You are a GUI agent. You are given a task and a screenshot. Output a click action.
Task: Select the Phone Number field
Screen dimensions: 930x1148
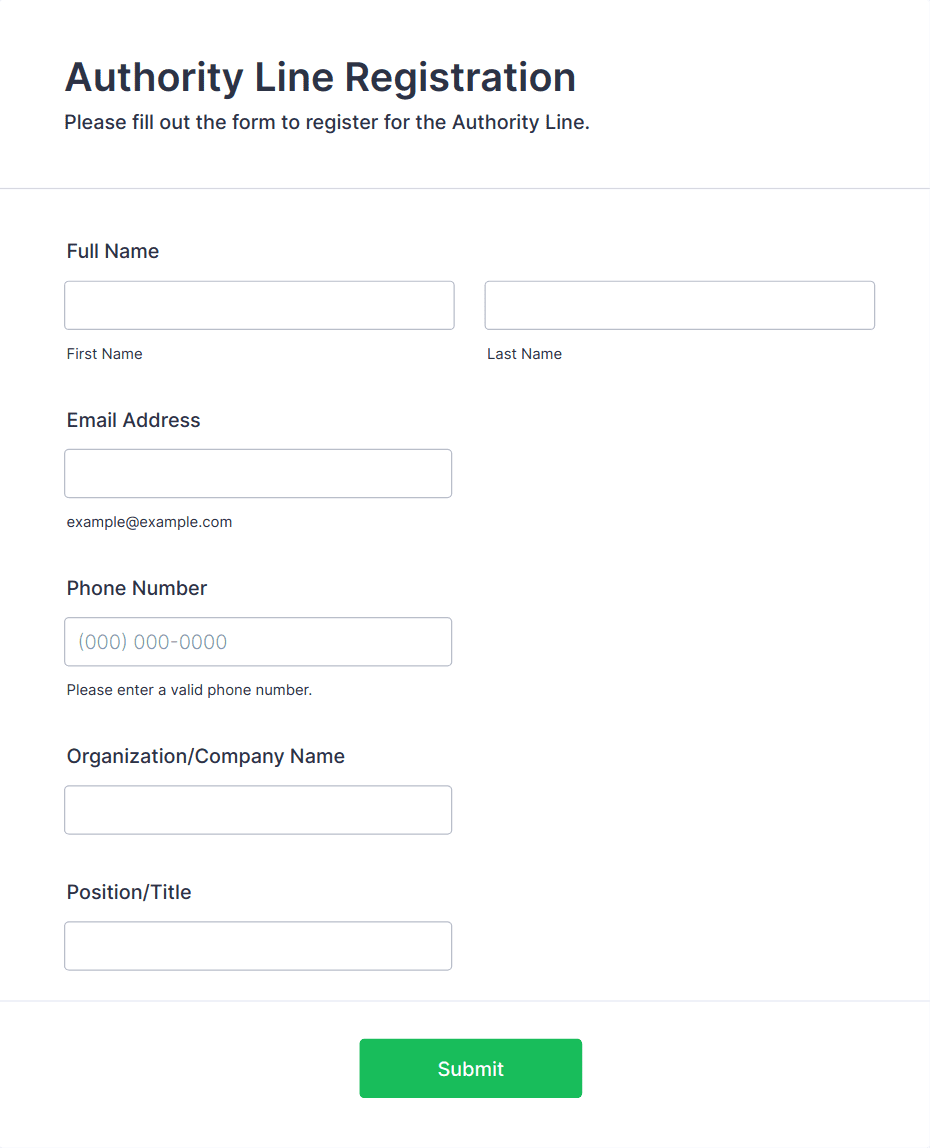pos(258,641)
